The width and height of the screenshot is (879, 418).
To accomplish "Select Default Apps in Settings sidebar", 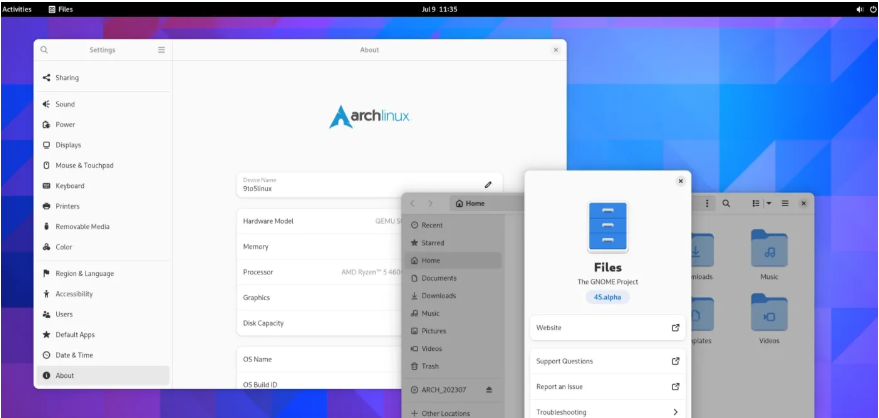I will pos(103,335).
